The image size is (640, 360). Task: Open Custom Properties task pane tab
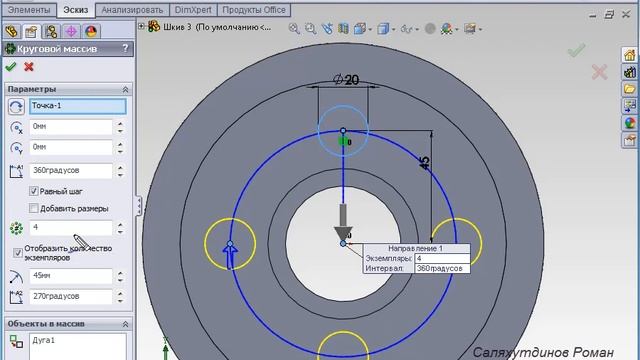(x=630, y=140)
